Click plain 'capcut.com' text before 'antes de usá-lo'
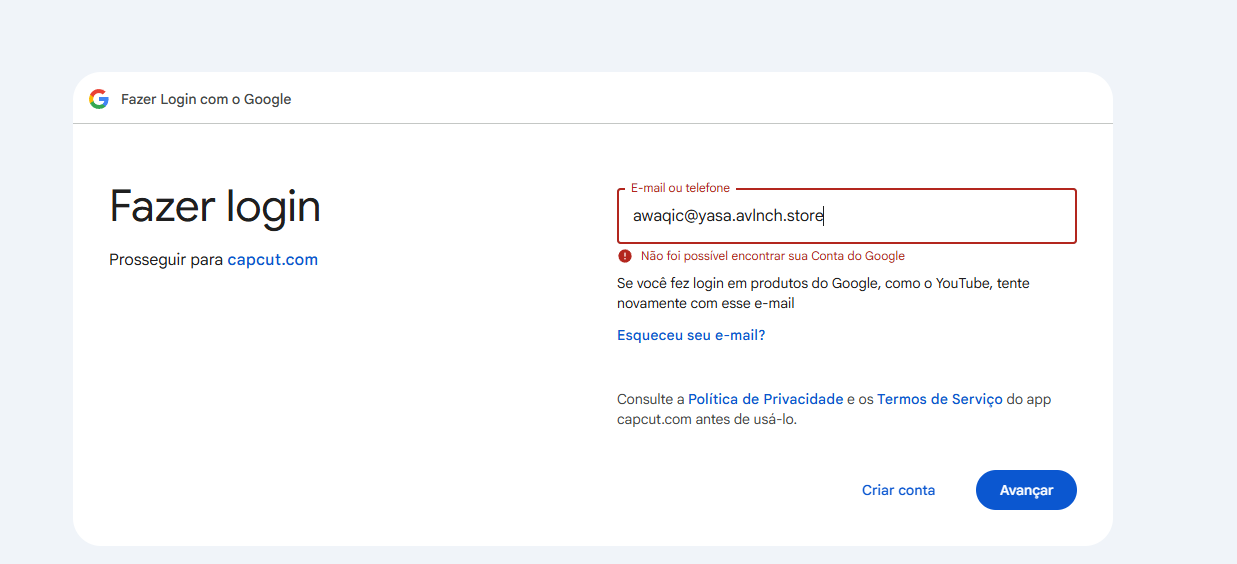1237x564 pixels. 654,420
